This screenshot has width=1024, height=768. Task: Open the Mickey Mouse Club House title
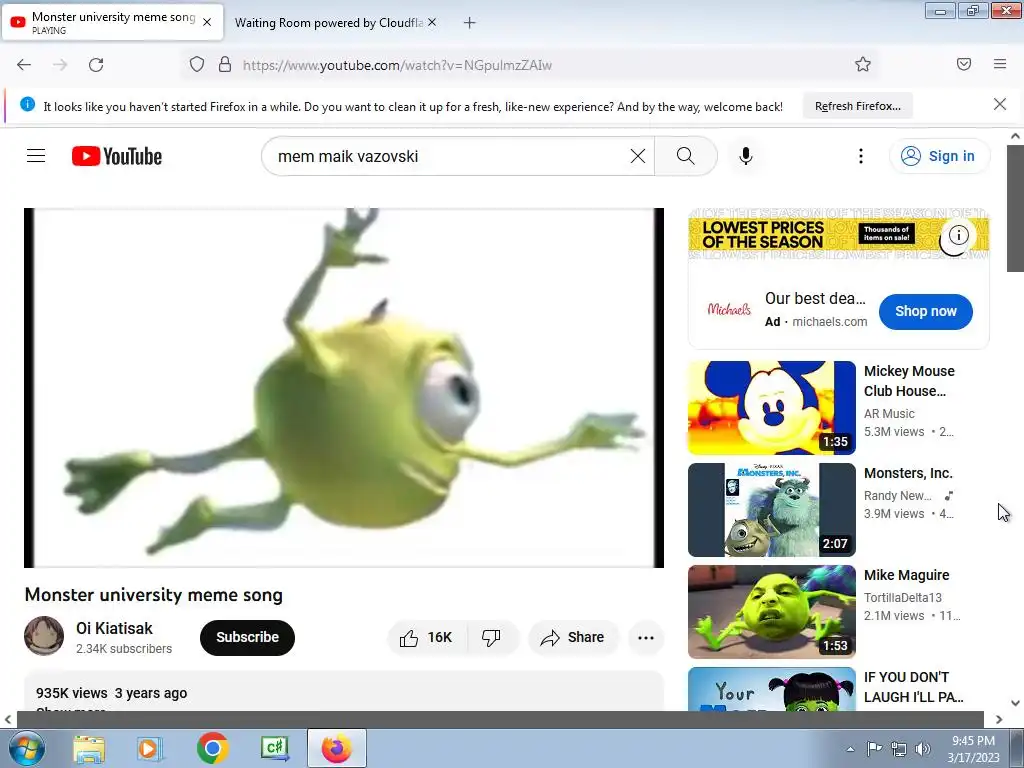click(x=909, y=381)
